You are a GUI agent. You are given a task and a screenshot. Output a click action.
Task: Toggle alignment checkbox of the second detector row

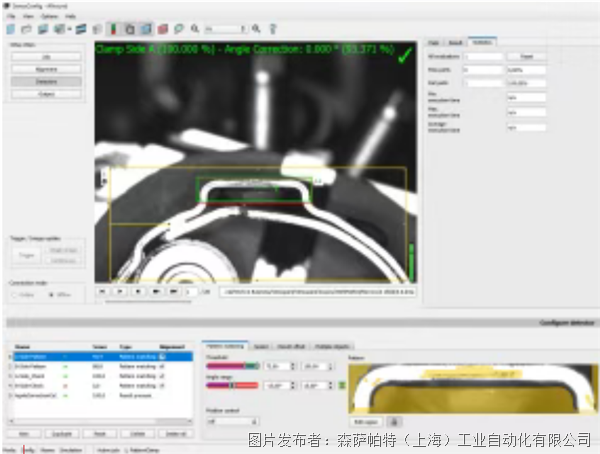(162, 366)
